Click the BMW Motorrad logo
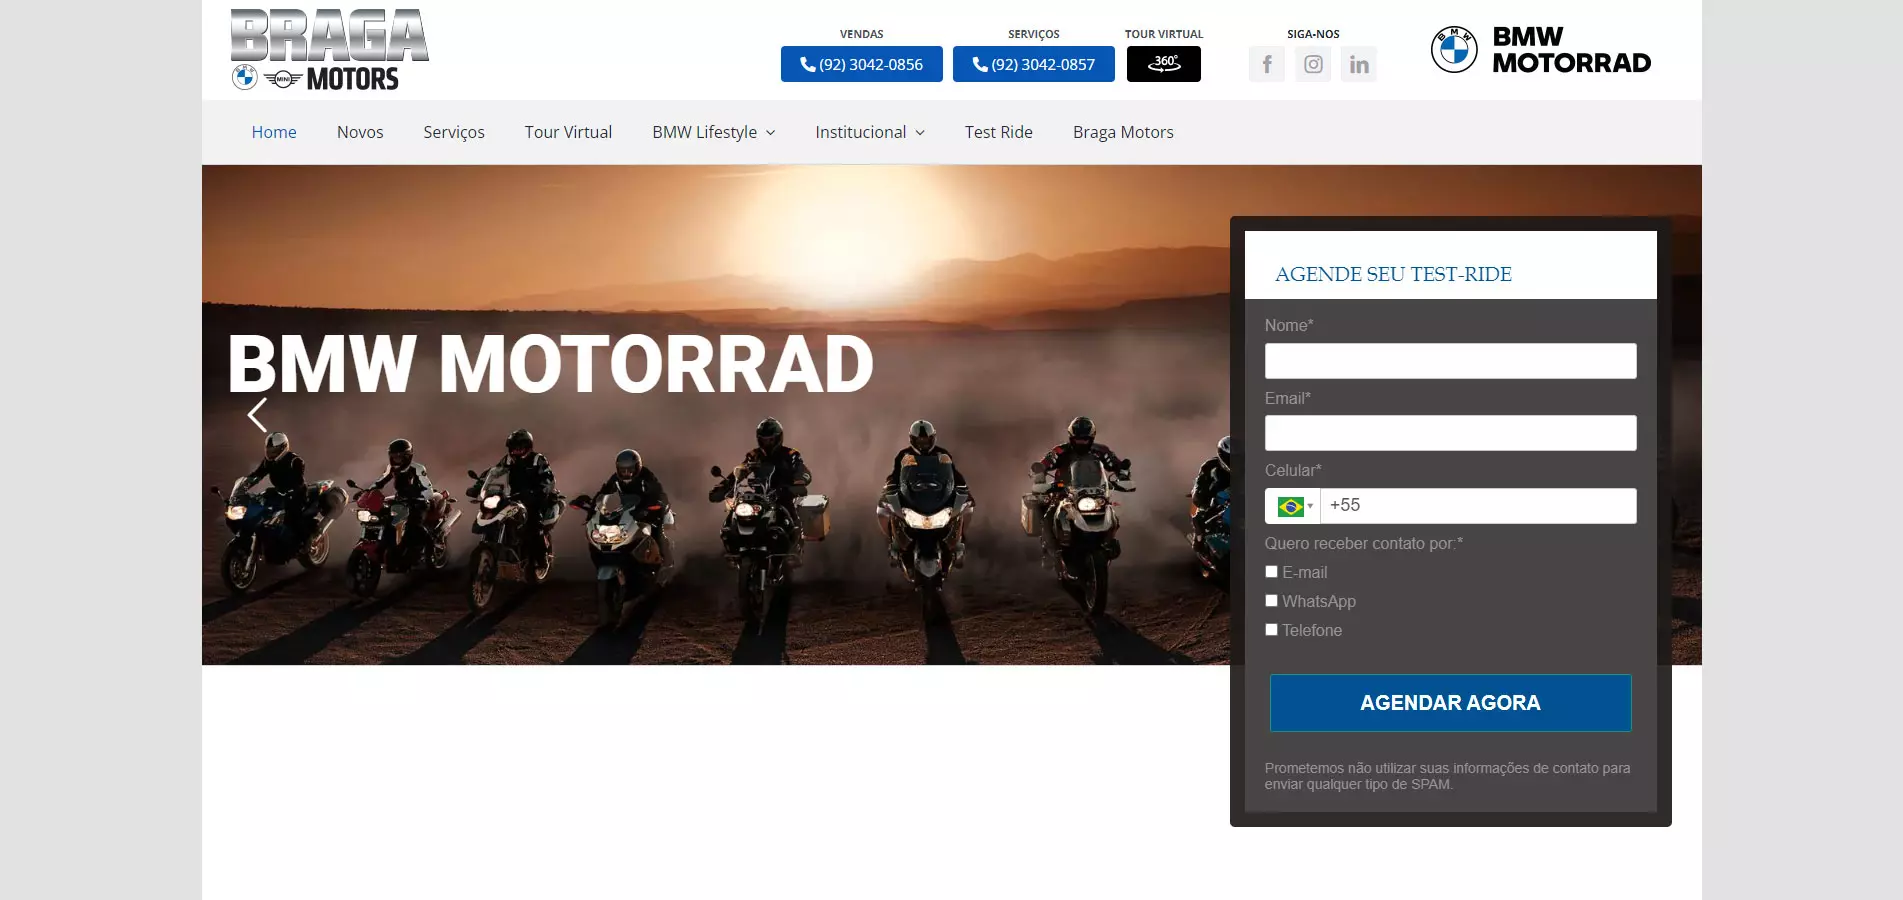 (x=1541, y=50)
